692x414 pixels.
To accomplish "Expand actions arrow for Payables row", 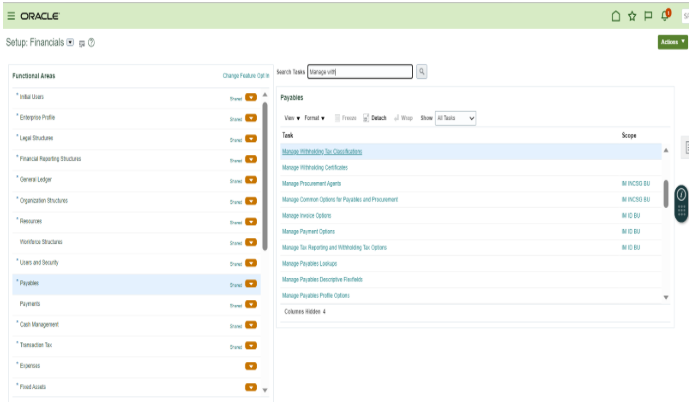I will (251, 283).
